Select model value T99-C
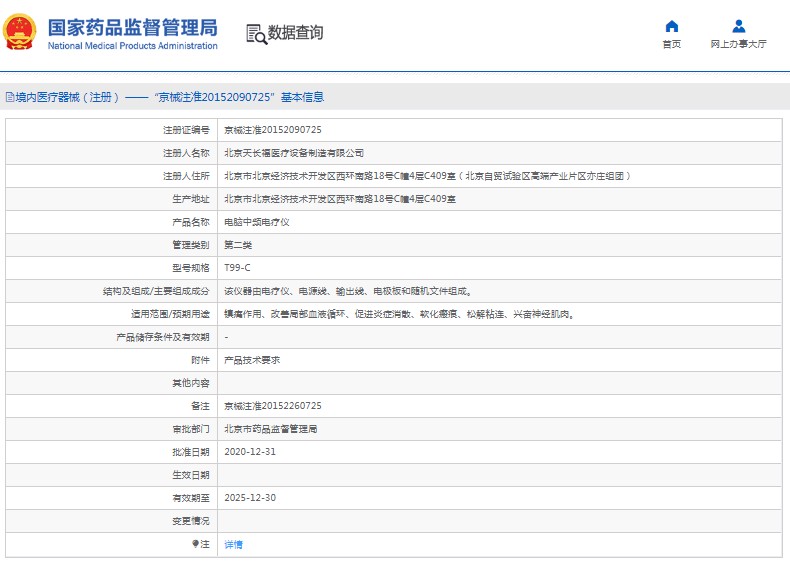790x566 pixels. pyautogui.click(x=237, y=268)
